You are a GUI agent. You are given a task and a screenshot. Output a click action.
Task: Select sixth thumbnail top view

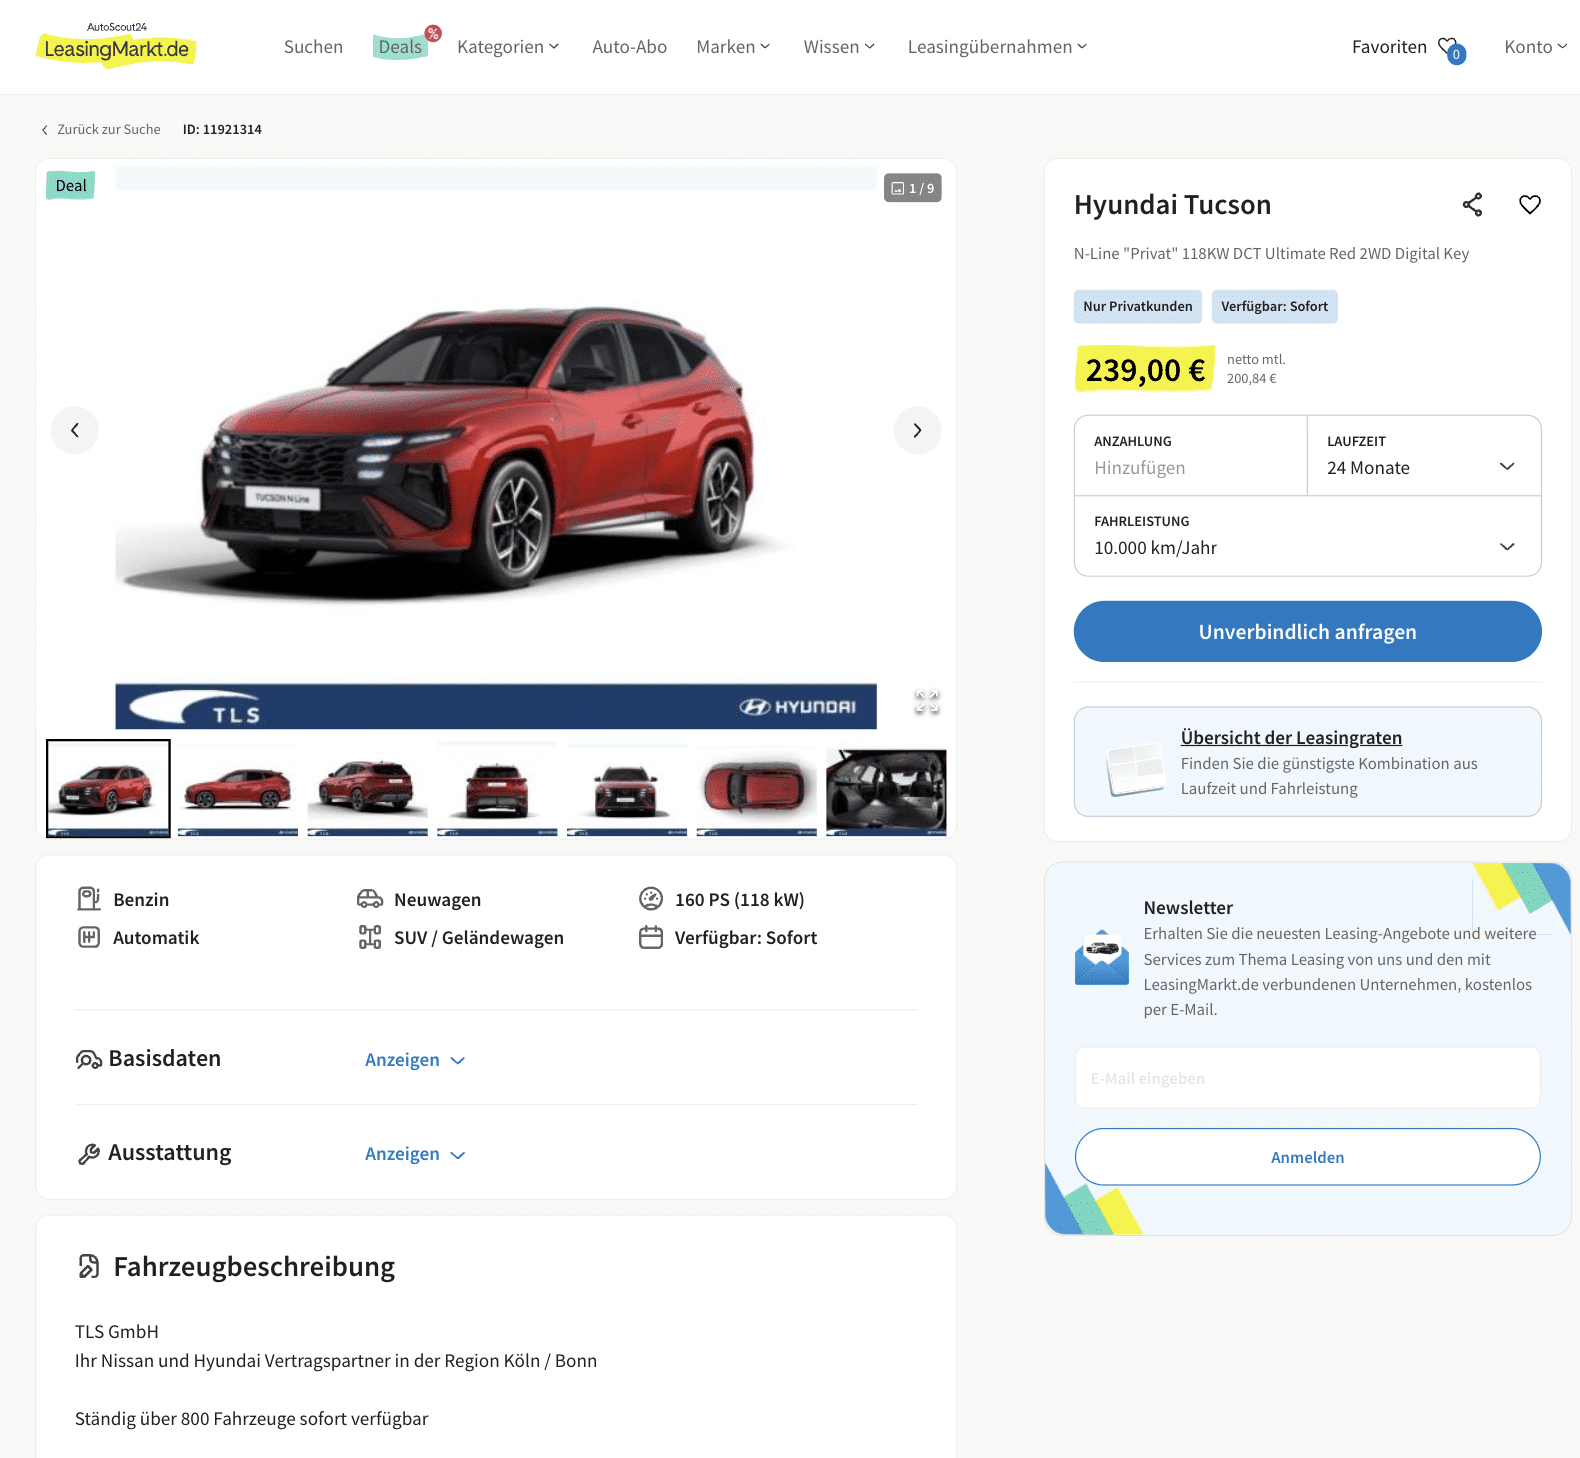tap(757, 788)
